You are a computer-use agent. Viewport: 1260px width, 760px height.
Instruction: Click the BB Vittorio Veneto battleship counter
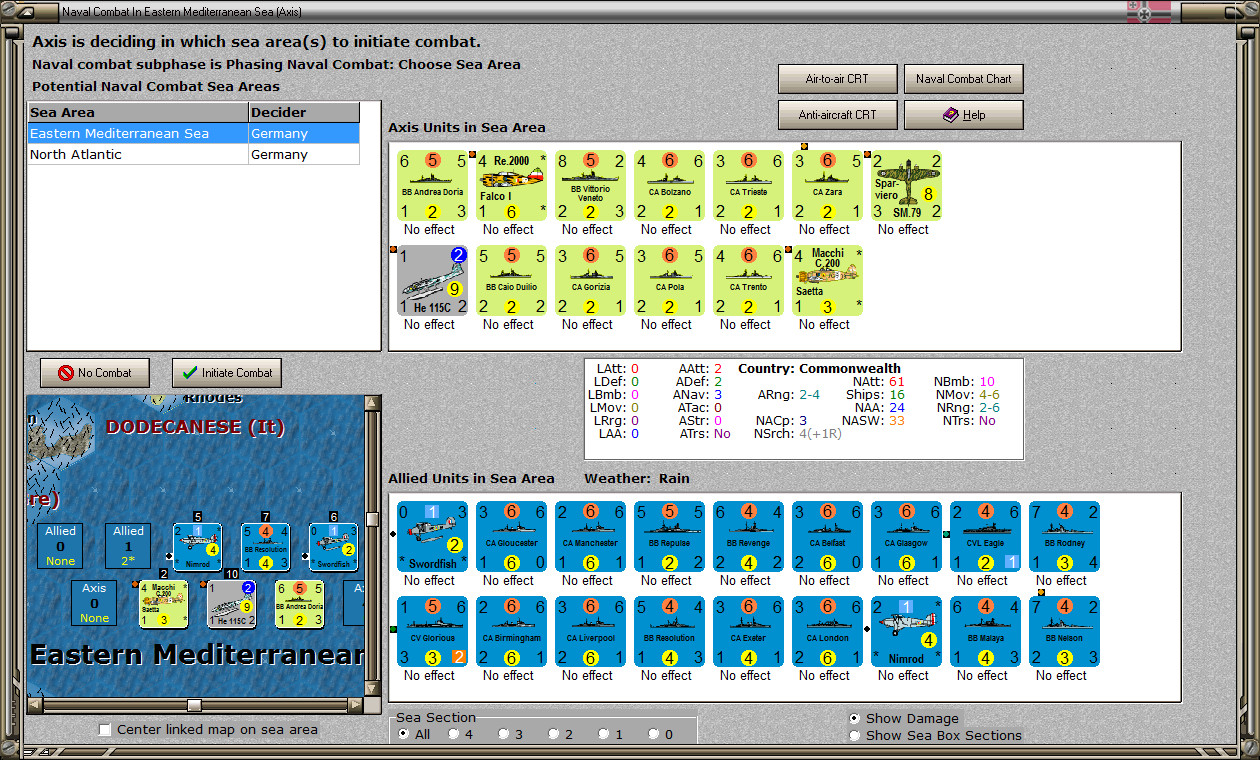[590, 185]
